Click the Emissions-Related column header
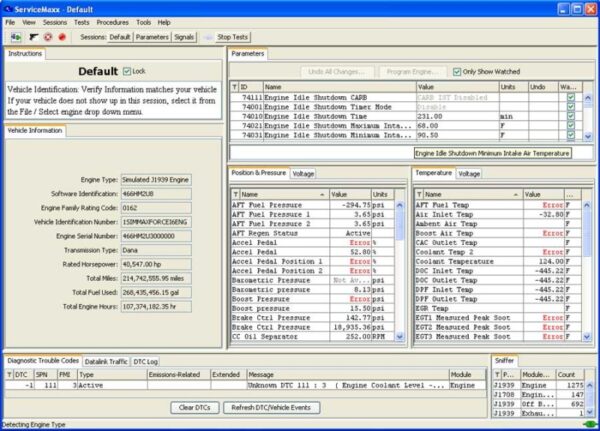This screenshot has width=600, height=431. coord(179,375)
